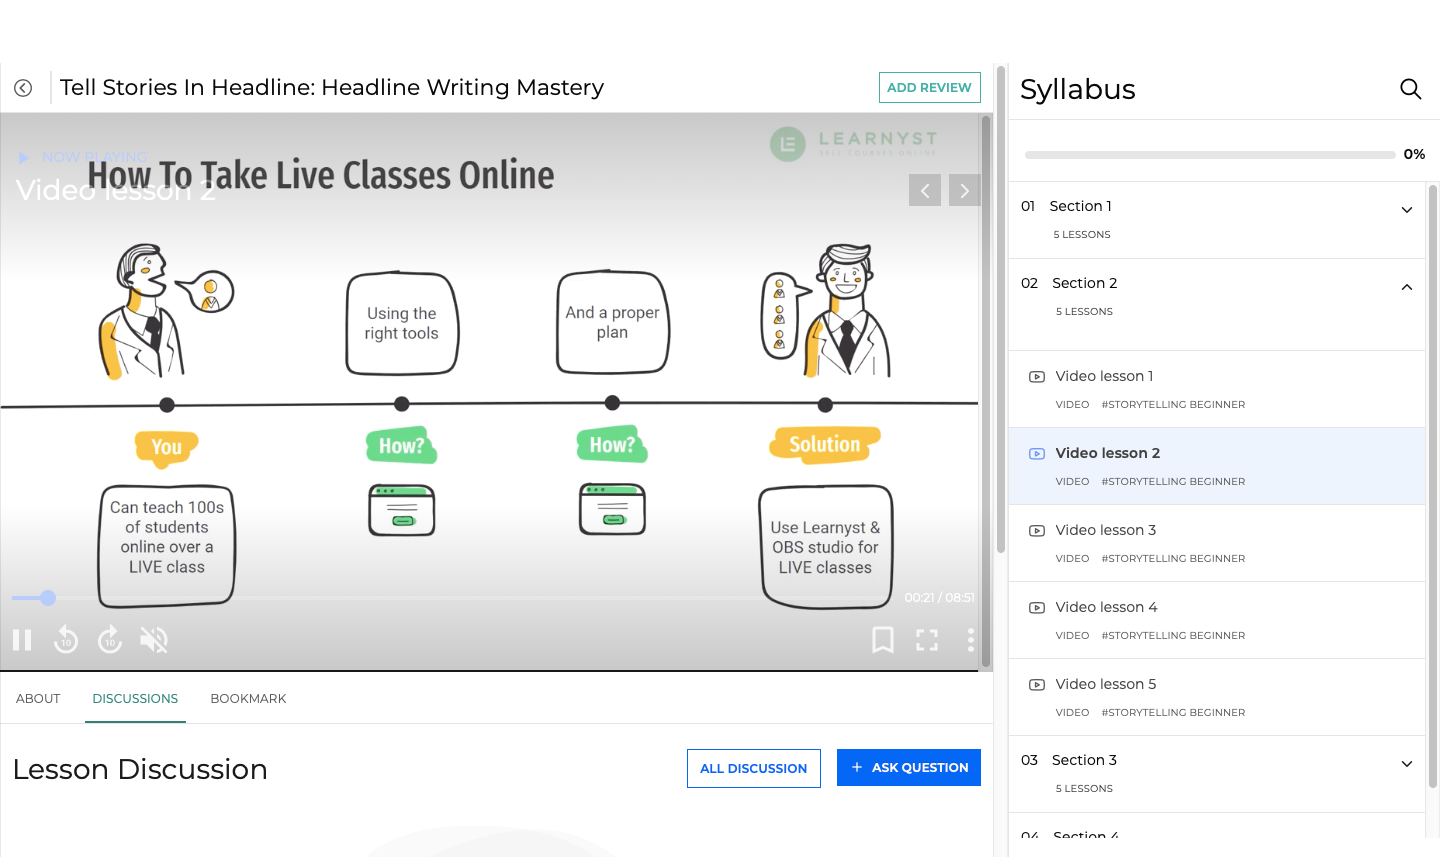The image size is (1440, 857).
Task: Open Video lesson 4
Action: click(x=1216, y=620)
